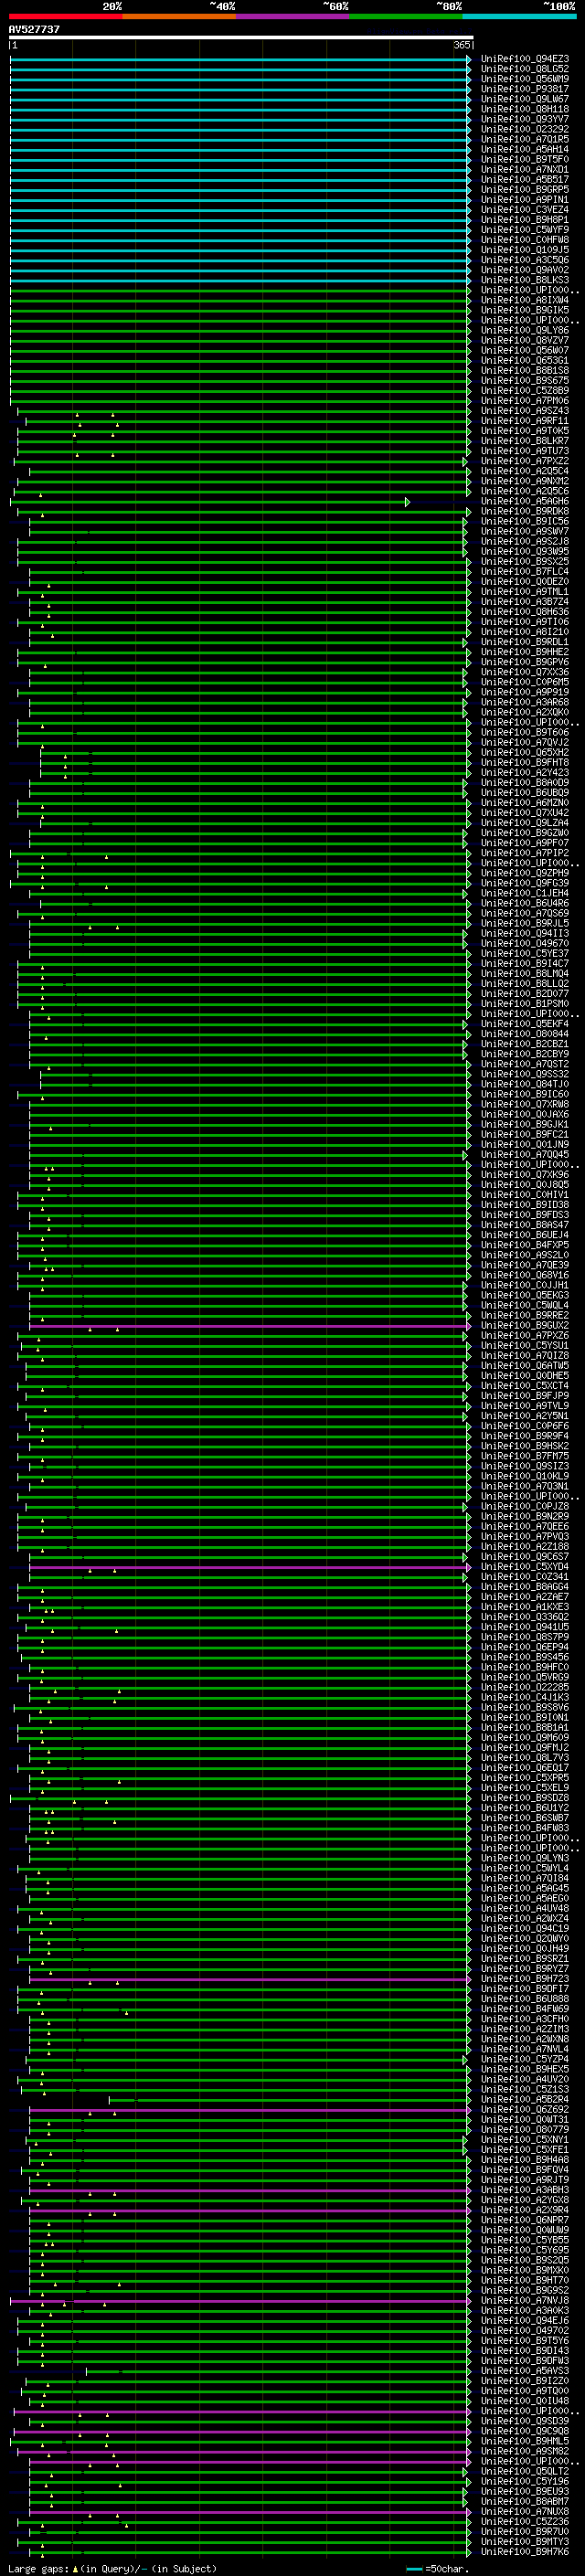Screen dimensions: 585x2576
Task: Open hit UniRef100_B8LKS3
Action: coord(525,280)
